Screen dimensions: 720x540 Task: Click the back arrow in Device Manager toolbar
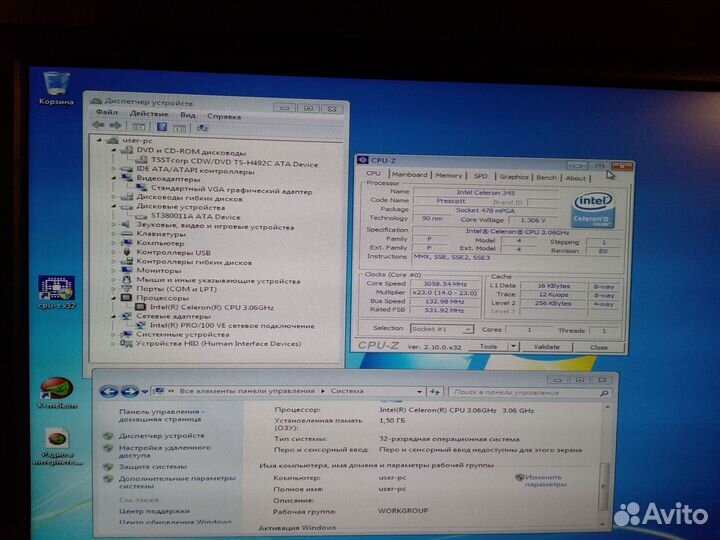(x=101, y=127)
